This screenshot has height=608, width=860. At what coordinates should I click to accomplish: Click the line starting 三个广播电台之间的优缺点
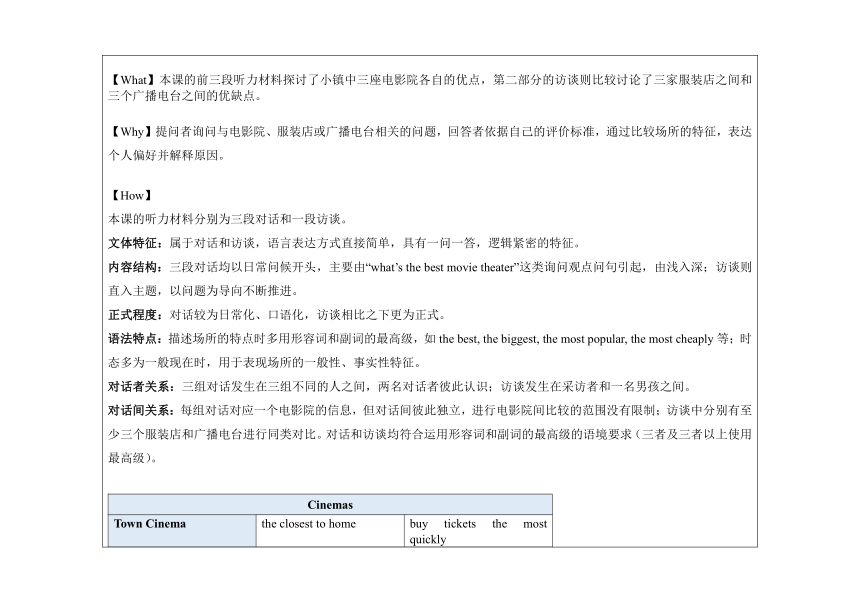pos(185,96)
